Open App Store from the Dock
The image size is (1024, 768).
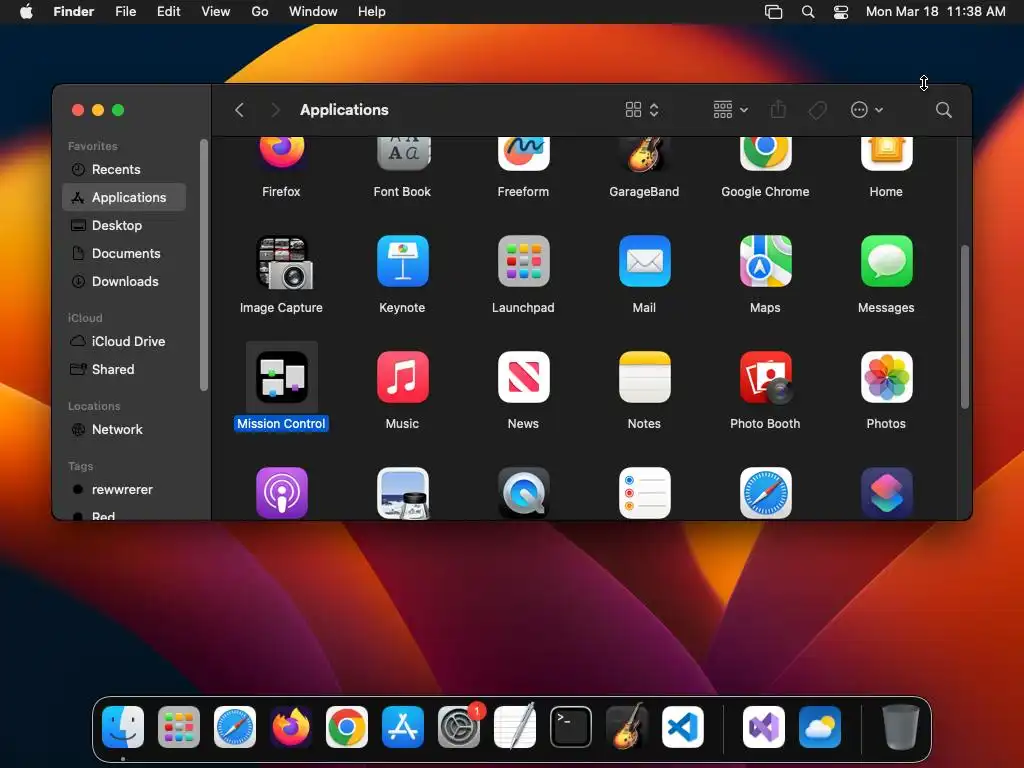point(403,727)
